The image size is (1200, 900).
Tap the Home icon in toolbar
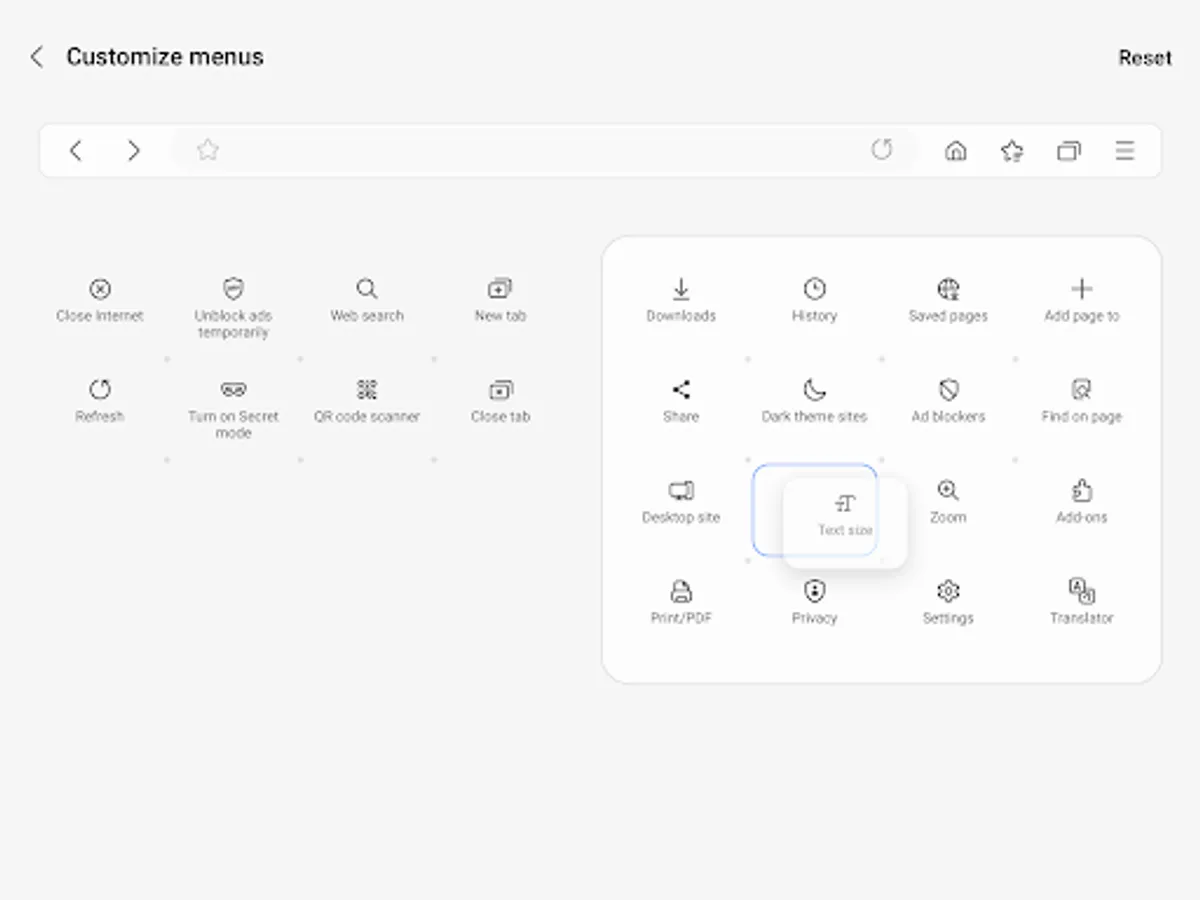click(x=956, y=151)
